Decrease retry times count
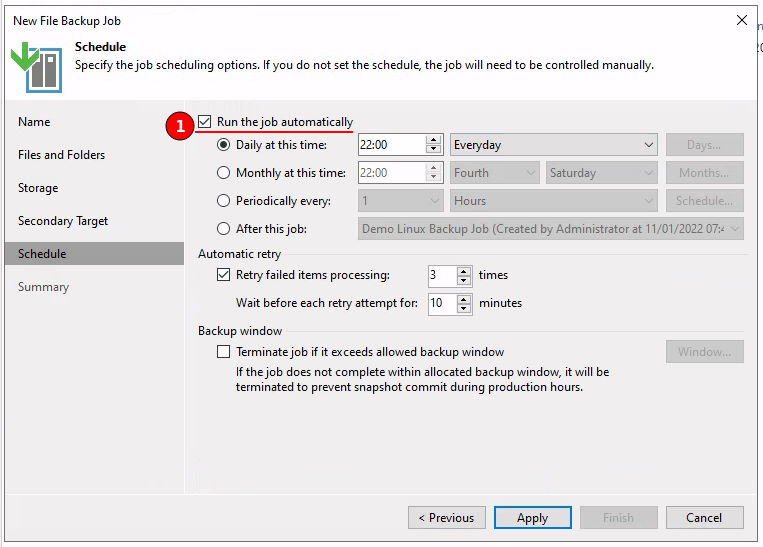This screenshot has width=763, height=547. pyautogui.click(x=464, y=280)
